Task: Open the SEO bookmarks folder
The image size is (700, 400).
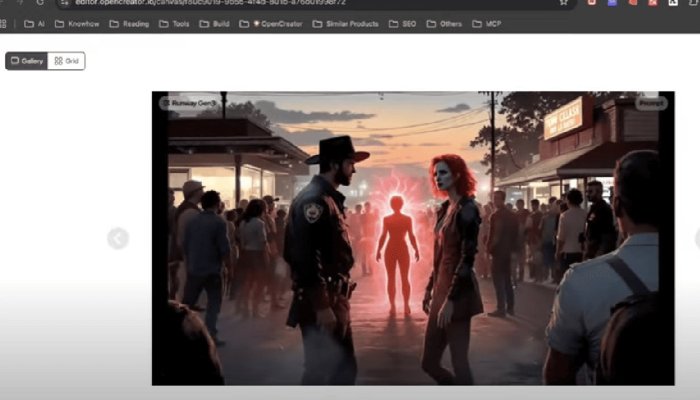Action: [x=402, y=24]
